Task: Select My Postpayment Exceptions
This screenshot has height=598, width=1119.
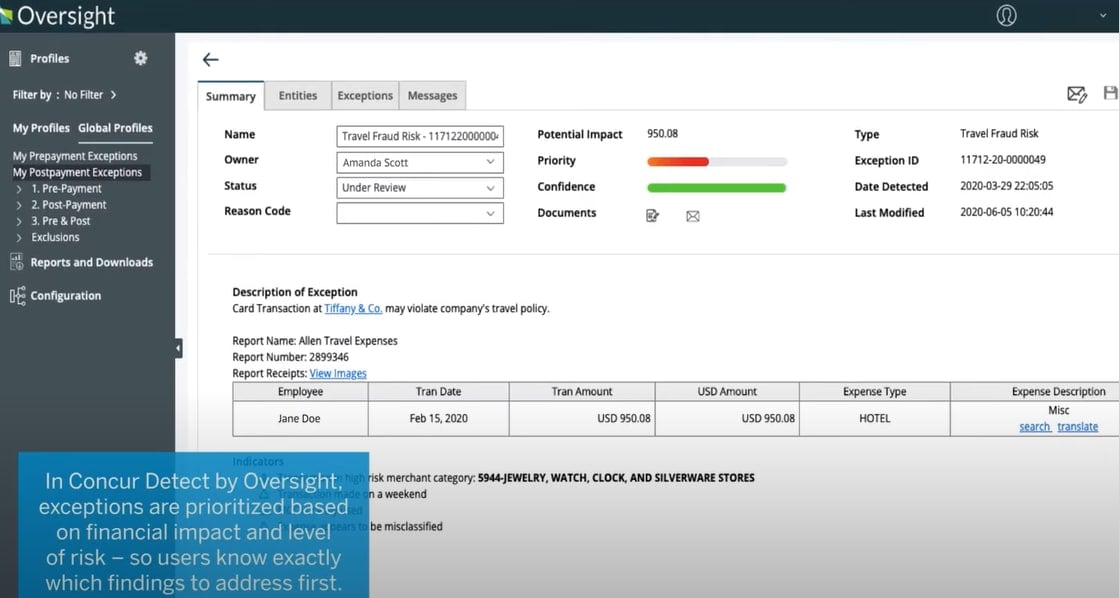Action: coord(77,172)
